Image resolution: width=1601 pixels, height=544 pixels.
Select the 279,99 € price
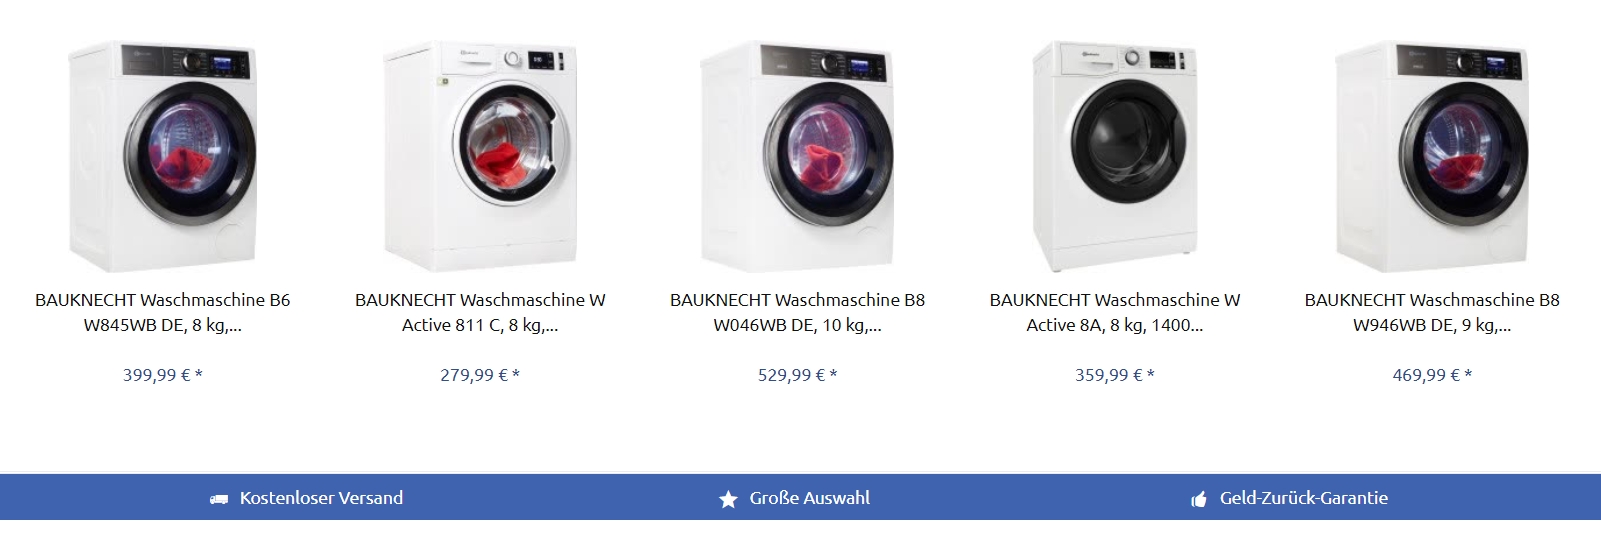(480, 375)
